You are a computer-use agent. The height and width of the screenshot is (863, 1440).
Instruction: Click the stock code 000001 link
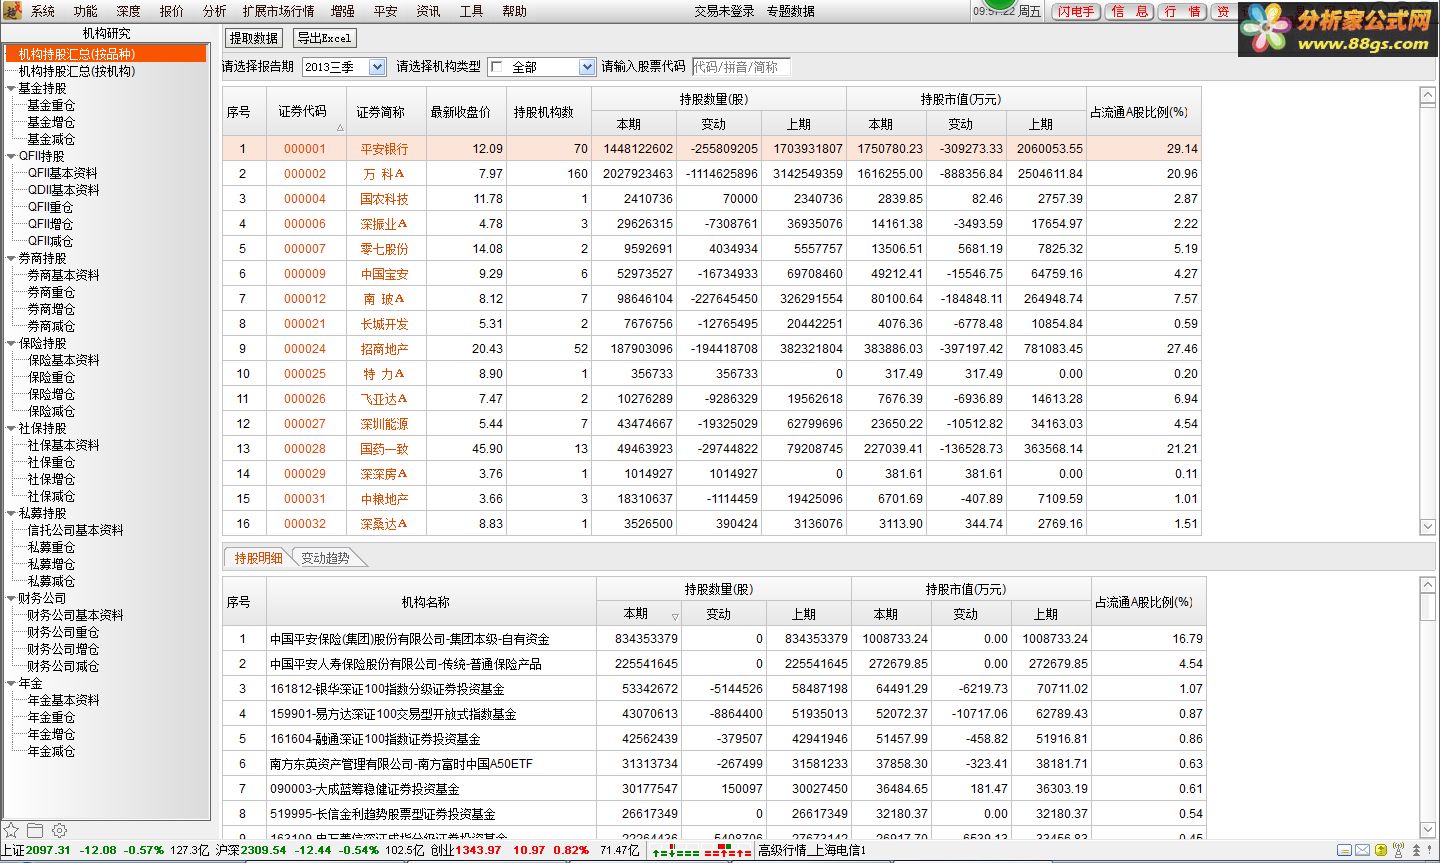(x=305, y=149)
